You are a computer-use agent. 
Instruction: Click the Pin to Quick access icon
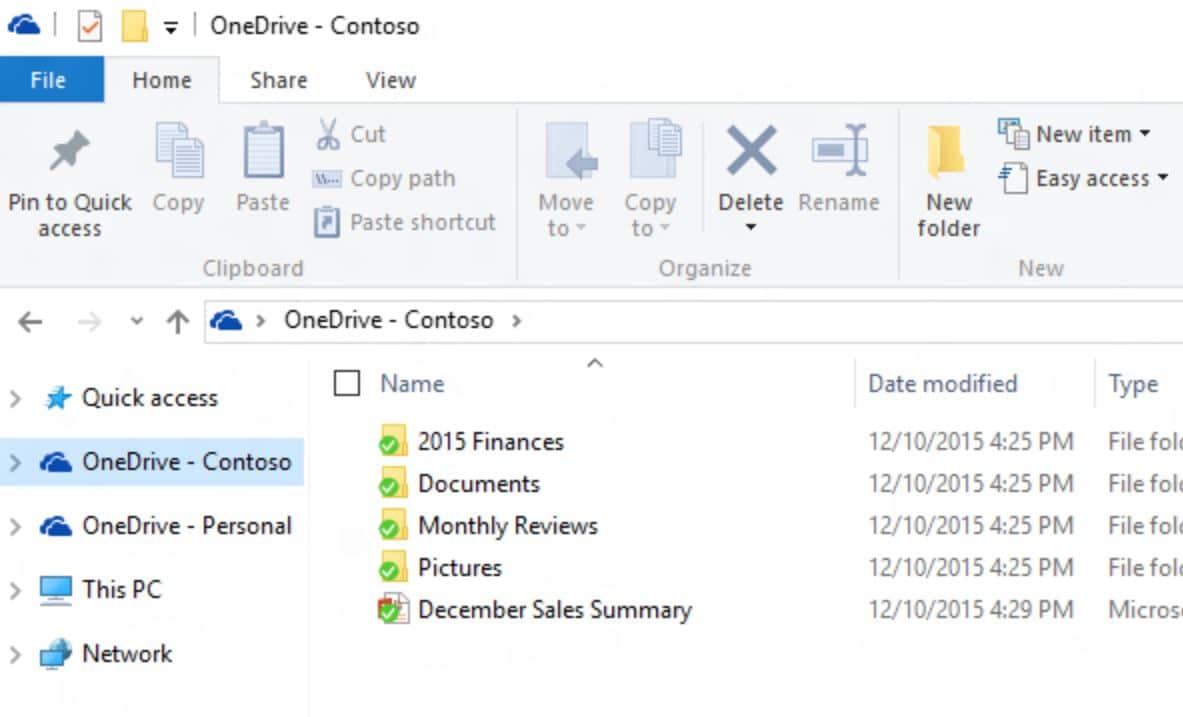point(69,153)
